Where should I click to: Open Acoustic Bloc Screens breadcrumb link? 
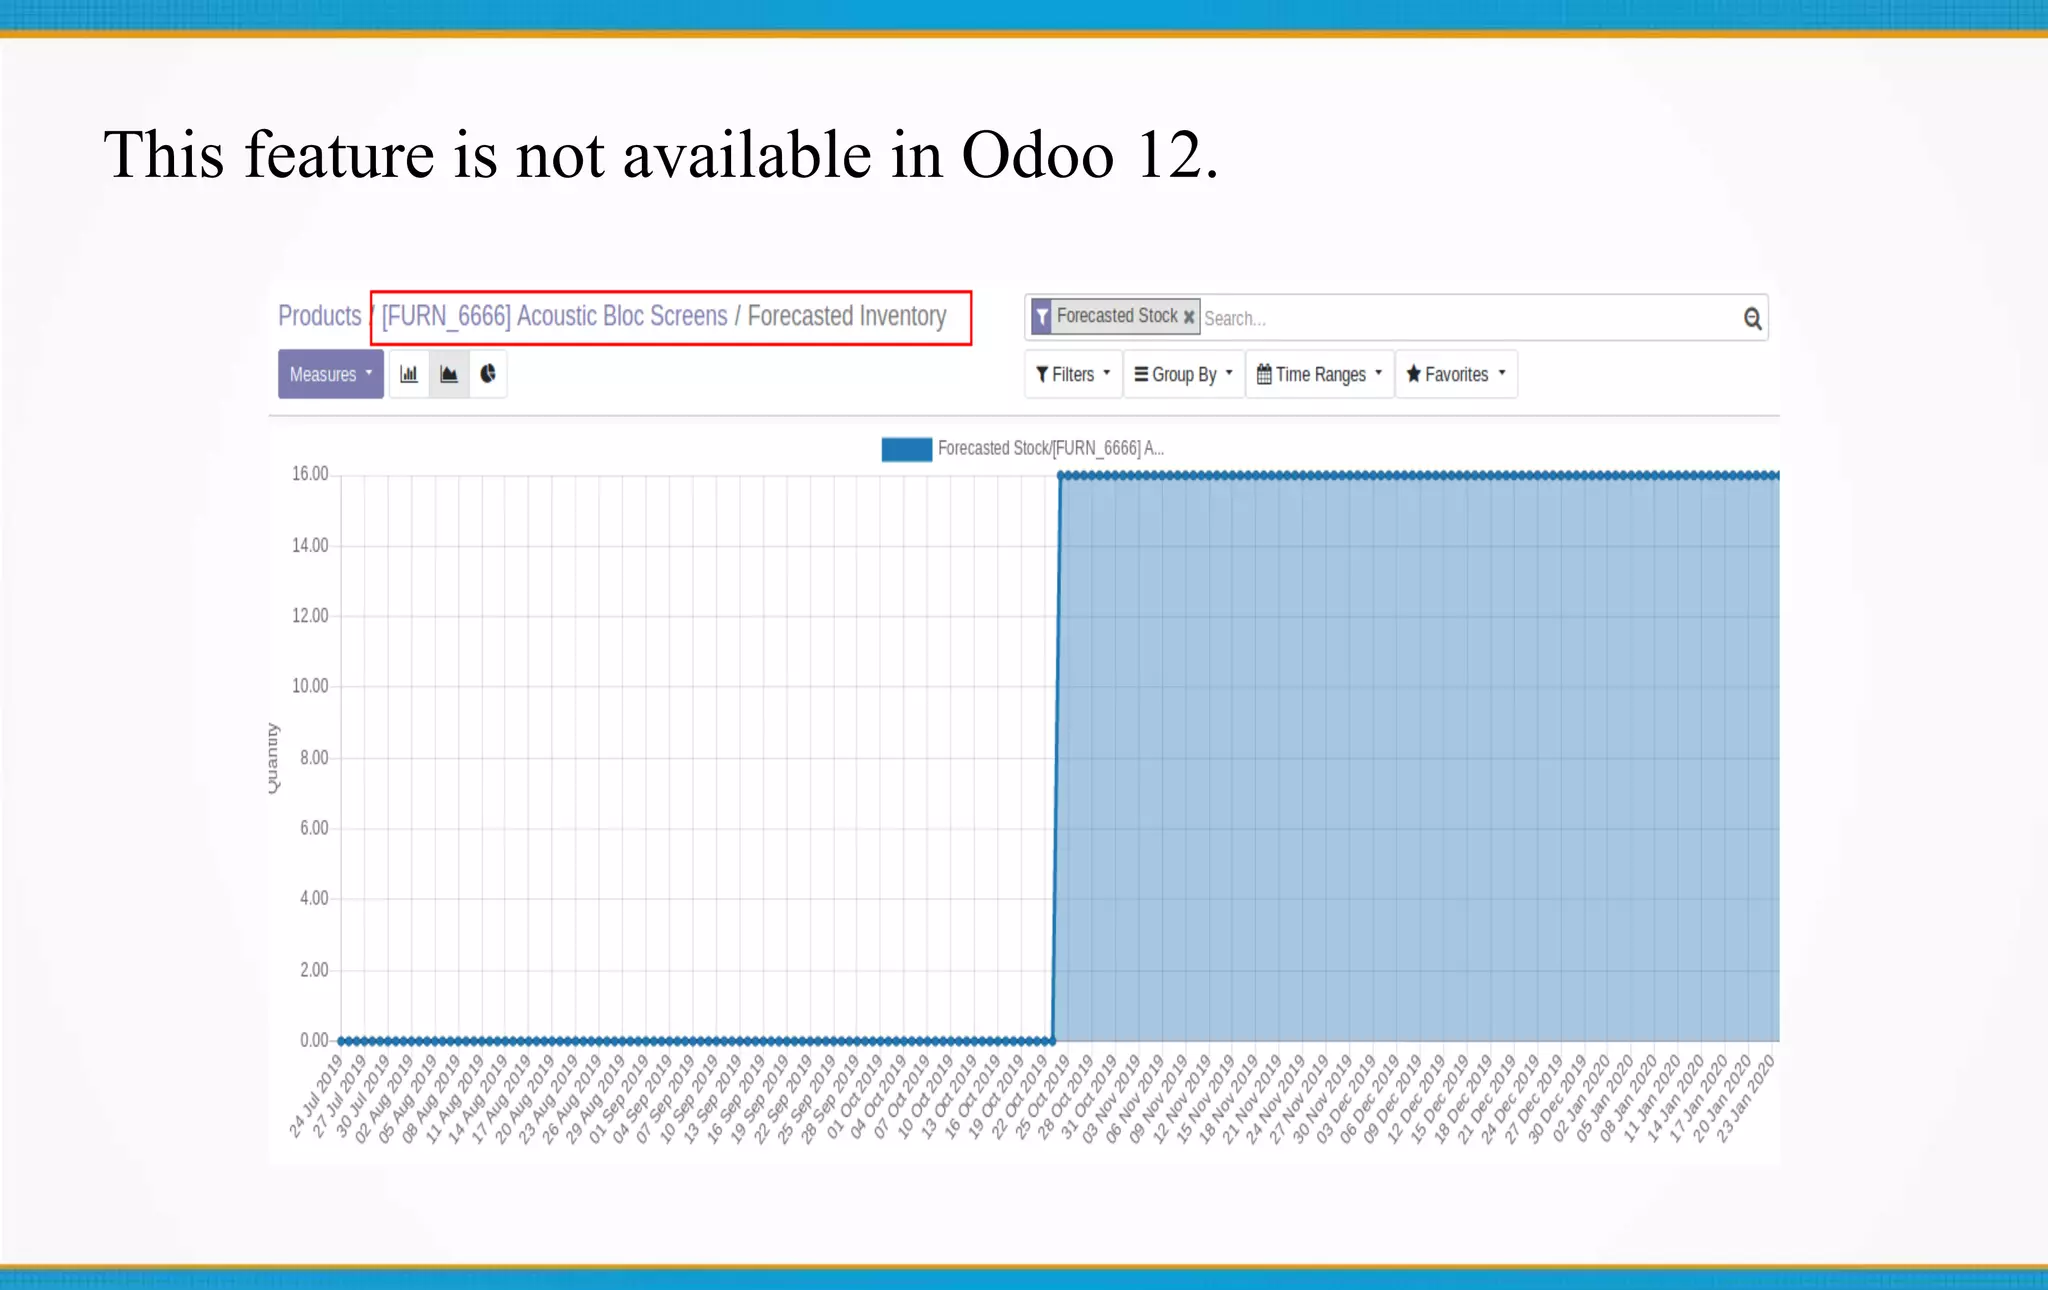click(554, 316)
